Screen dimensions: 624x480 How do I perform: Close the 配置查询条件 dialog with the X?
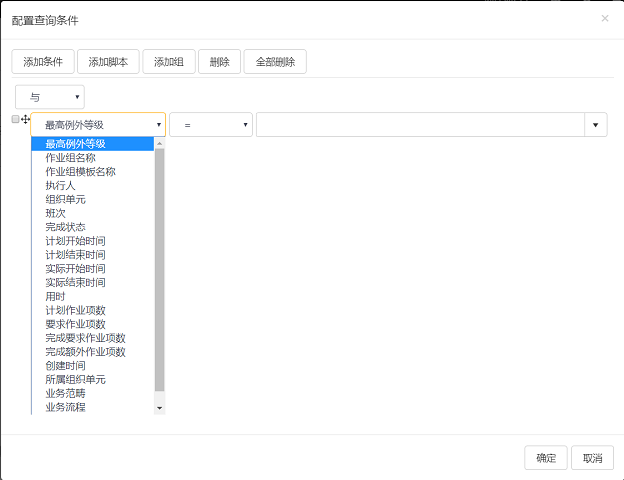[604, 18]
